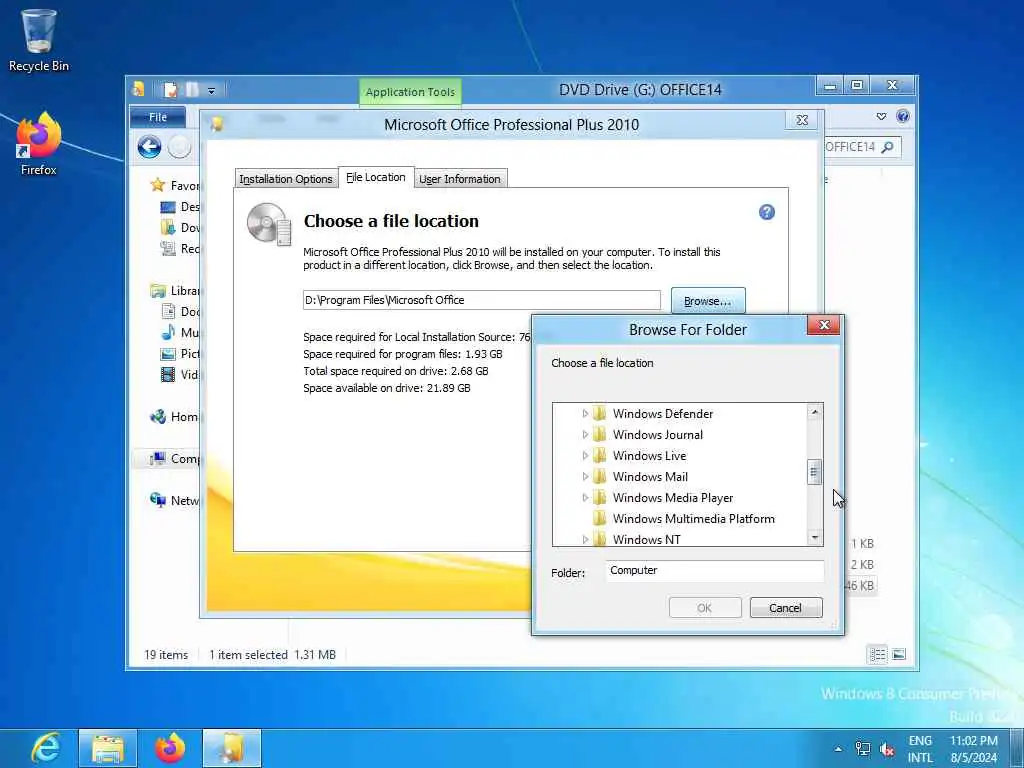Click Windows Media Player folder icon
Image resolution: width=1024 pixels, height=768 pixels.
click(599, 498)
